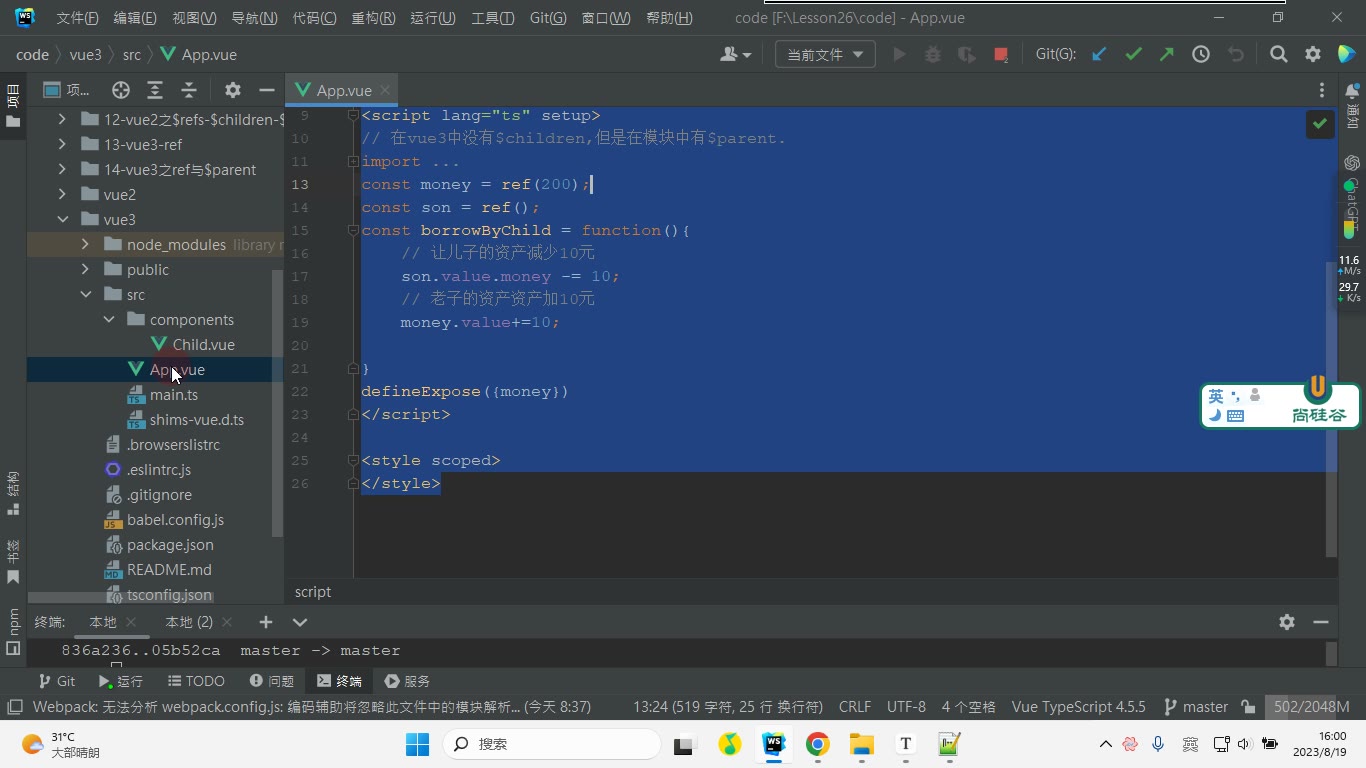The image size is (1366, 768).
Task: Open the 当前文件 run configuration dropdown
Action: tap(825, 55)
